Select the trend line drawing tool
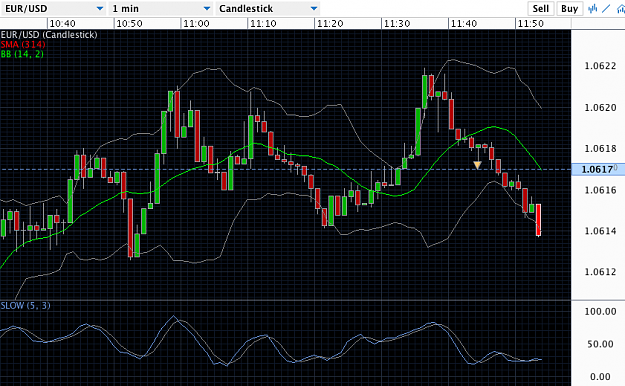The image size is (625, 386). [x=606, y=8]
